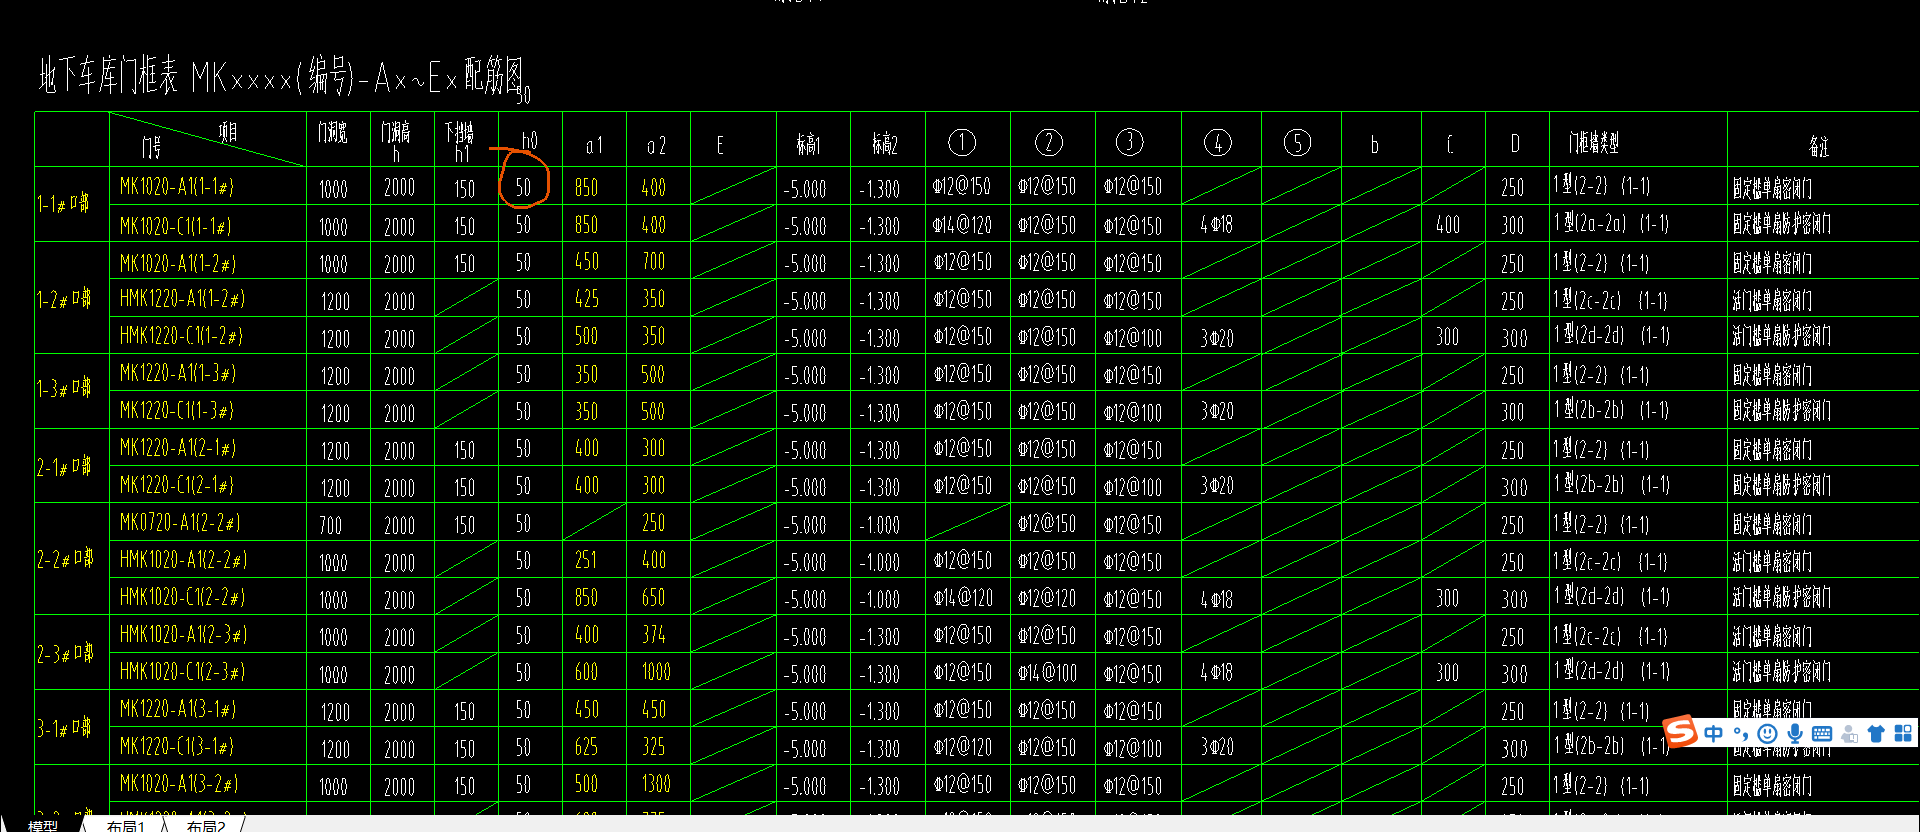Select door number MK1020-A1(3-2#)
Screen dimensions: 1920x832
tap(179, 783)
